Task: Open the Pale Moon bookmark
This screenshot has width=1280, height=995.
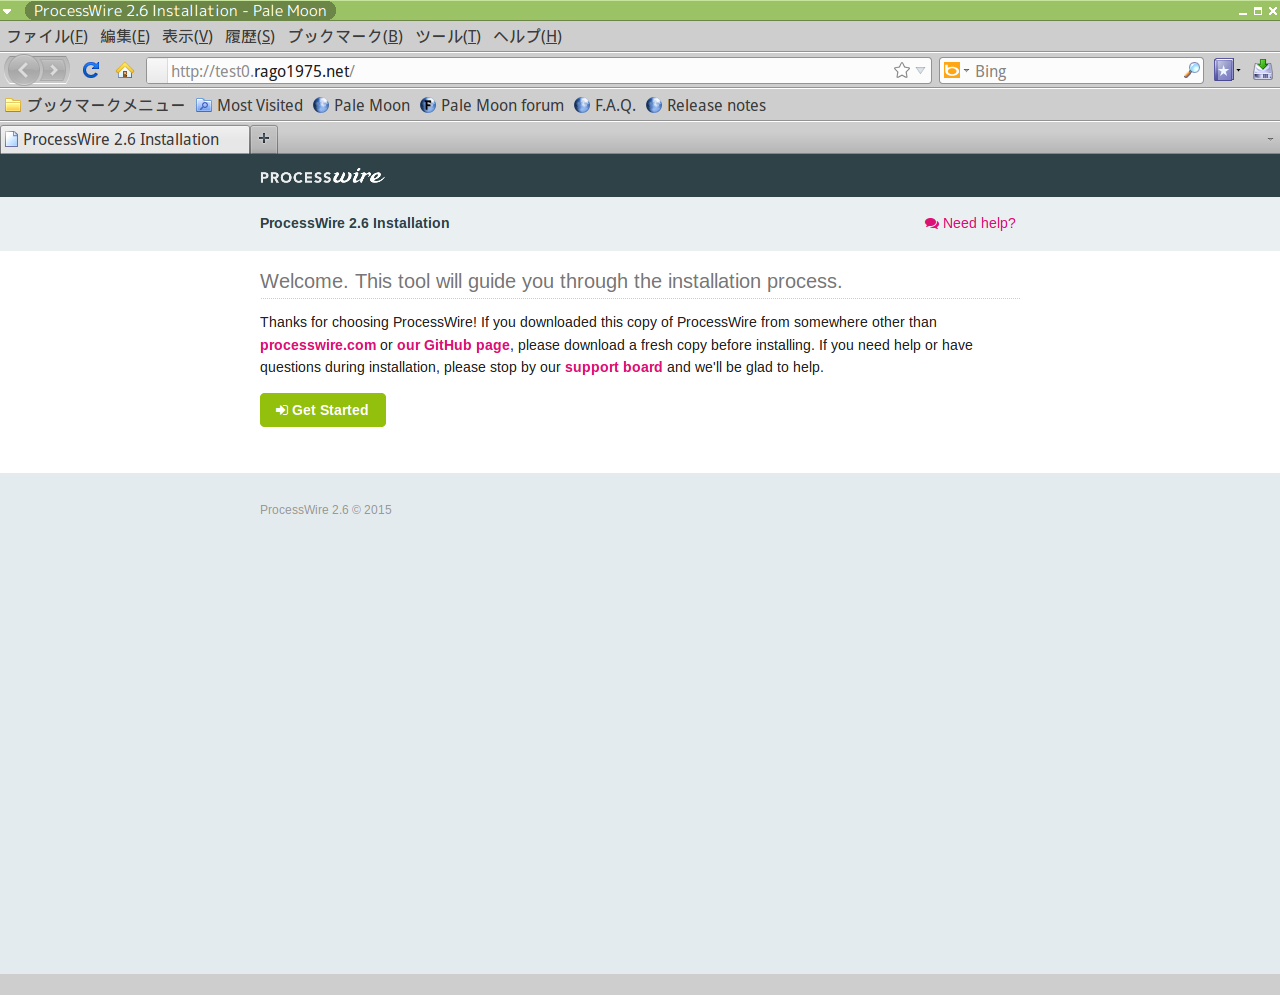Action: click(x=361, y=105)
